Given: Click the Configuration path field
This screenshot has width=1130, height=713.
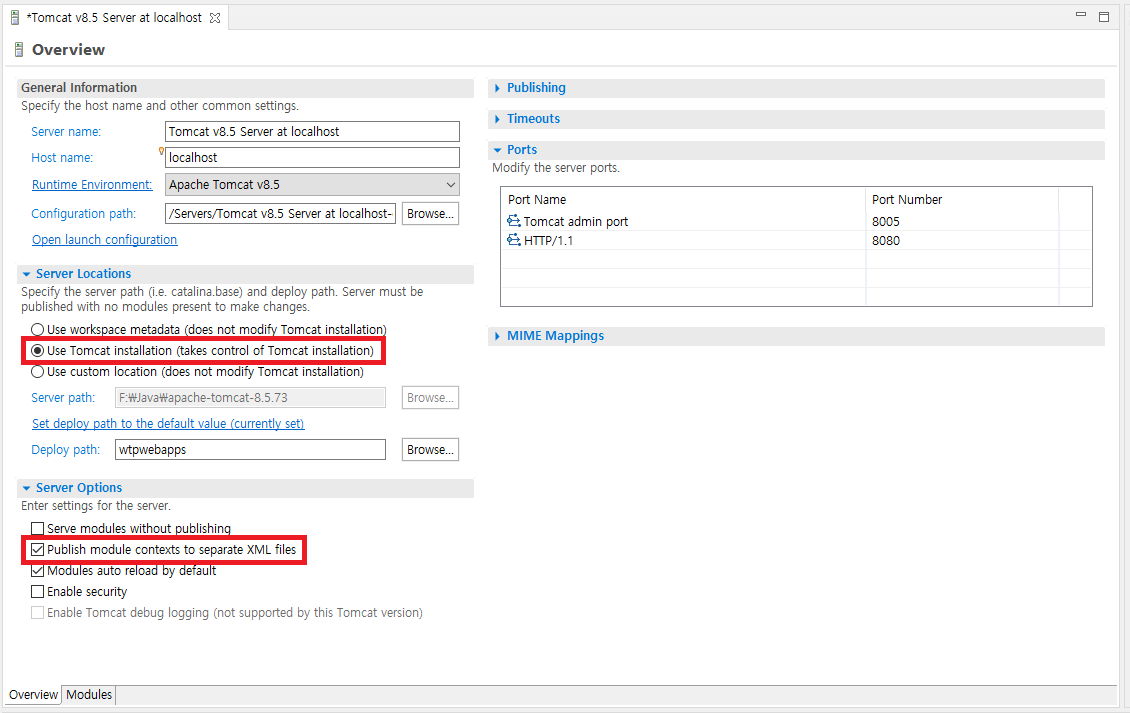Looking at the screenshot, I should 280,214.
